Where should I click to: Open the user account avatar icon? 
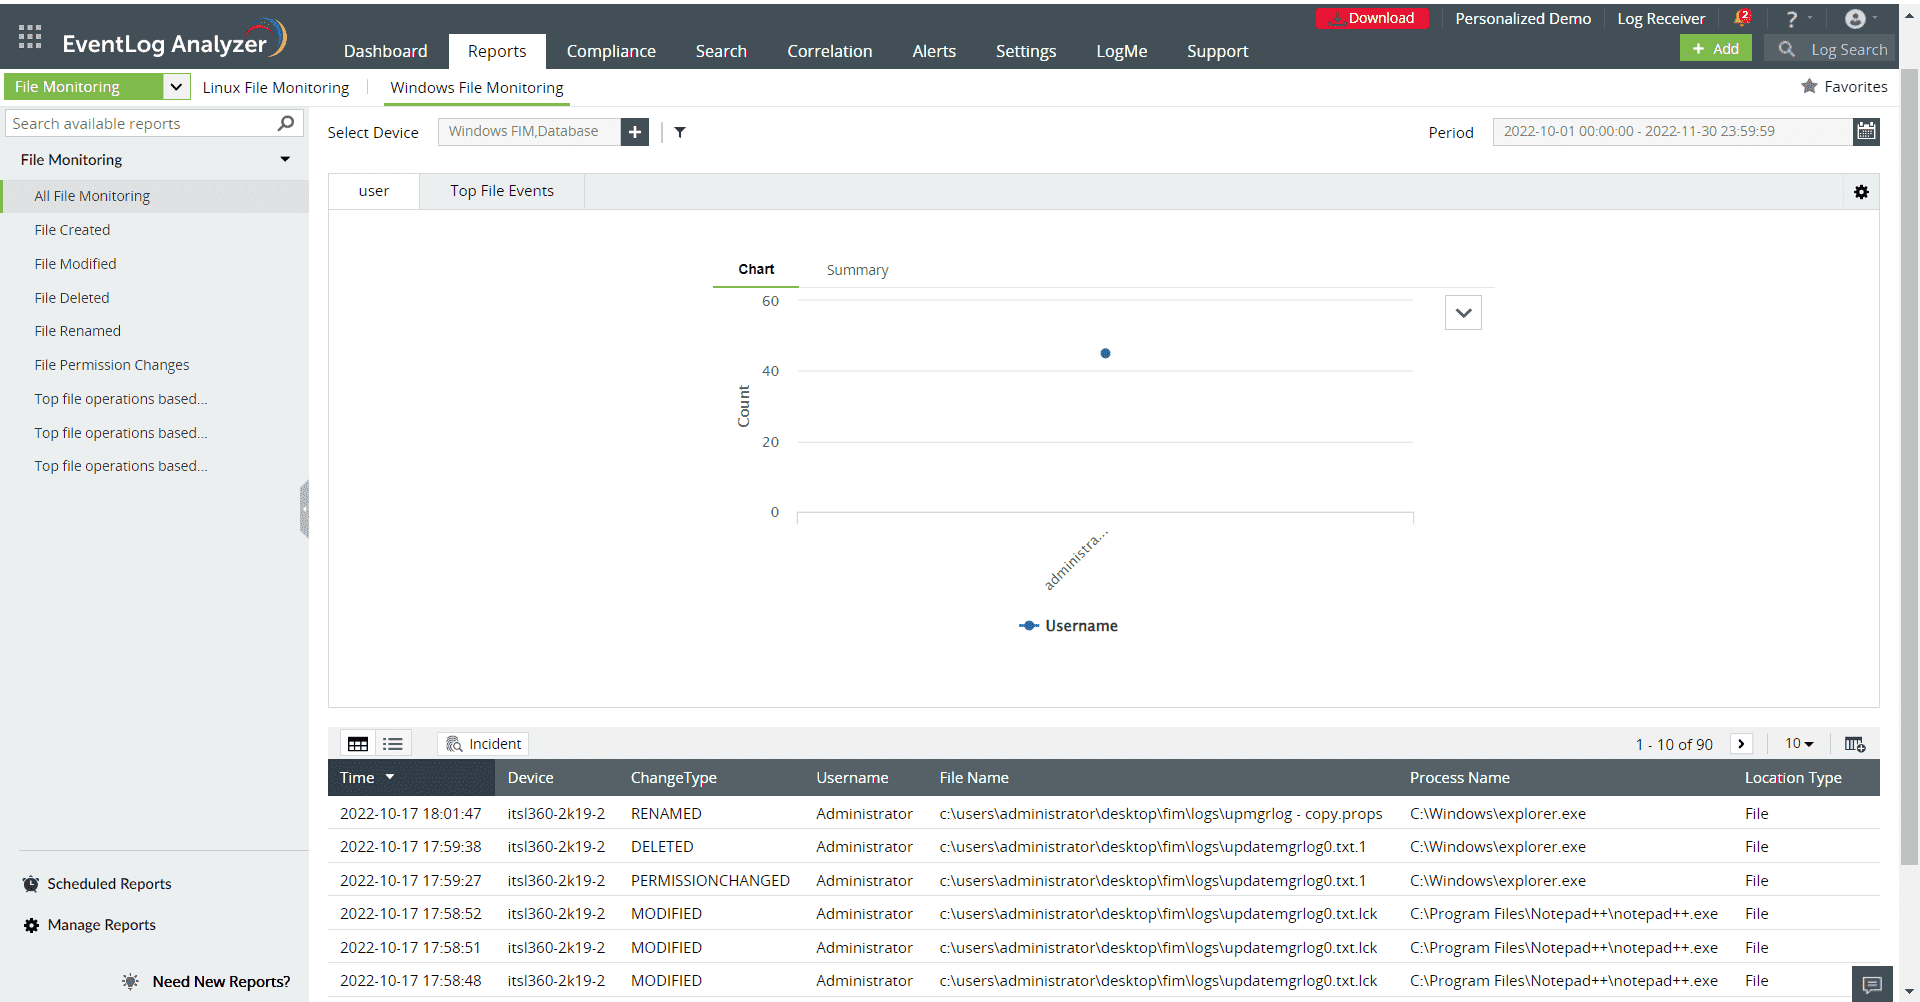click(1855, 19)
